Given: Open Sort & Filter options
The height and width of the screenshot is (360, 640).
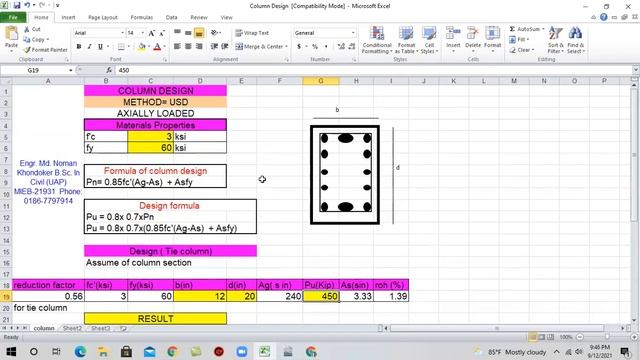Looking at the screenshot, I should click(555, 40).
